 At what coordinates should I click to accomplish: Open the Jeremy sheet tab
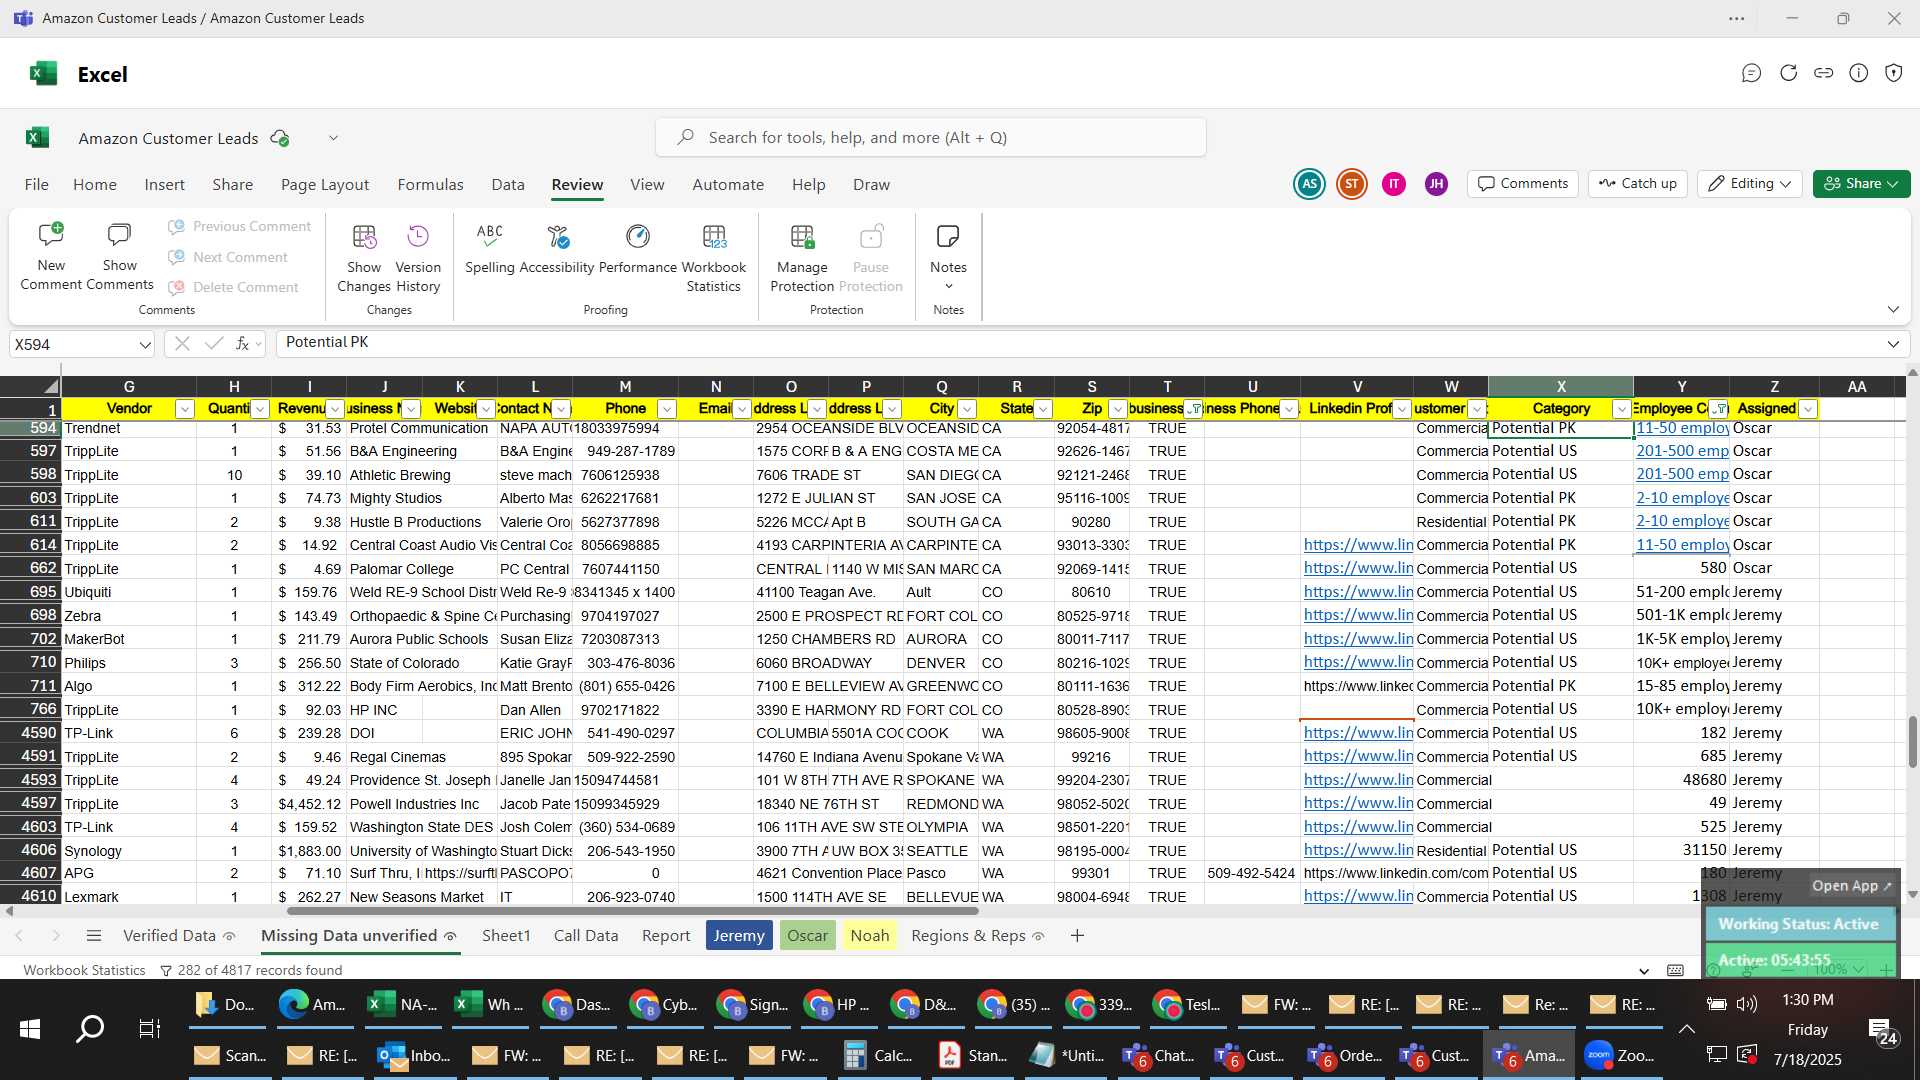click(x=739, y=936)
